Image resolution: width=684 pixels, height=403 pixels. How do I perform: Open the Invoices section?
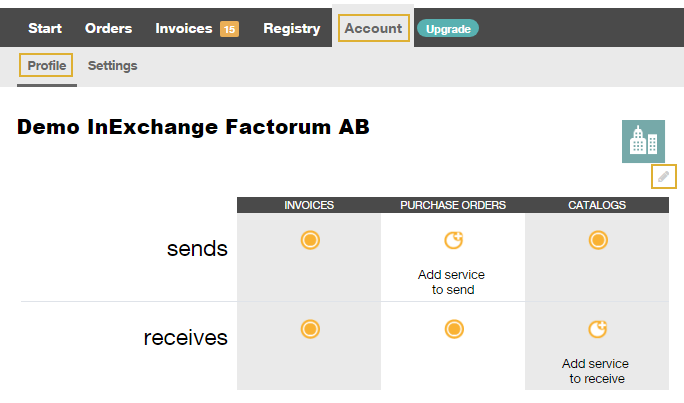click(184, 28)
